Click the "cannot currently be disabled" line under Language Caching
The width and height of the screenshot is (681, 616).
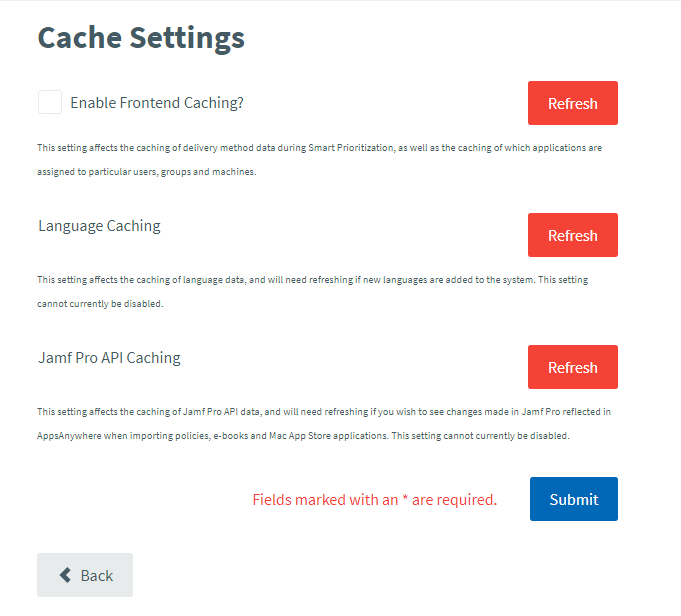tap(100, 304)
